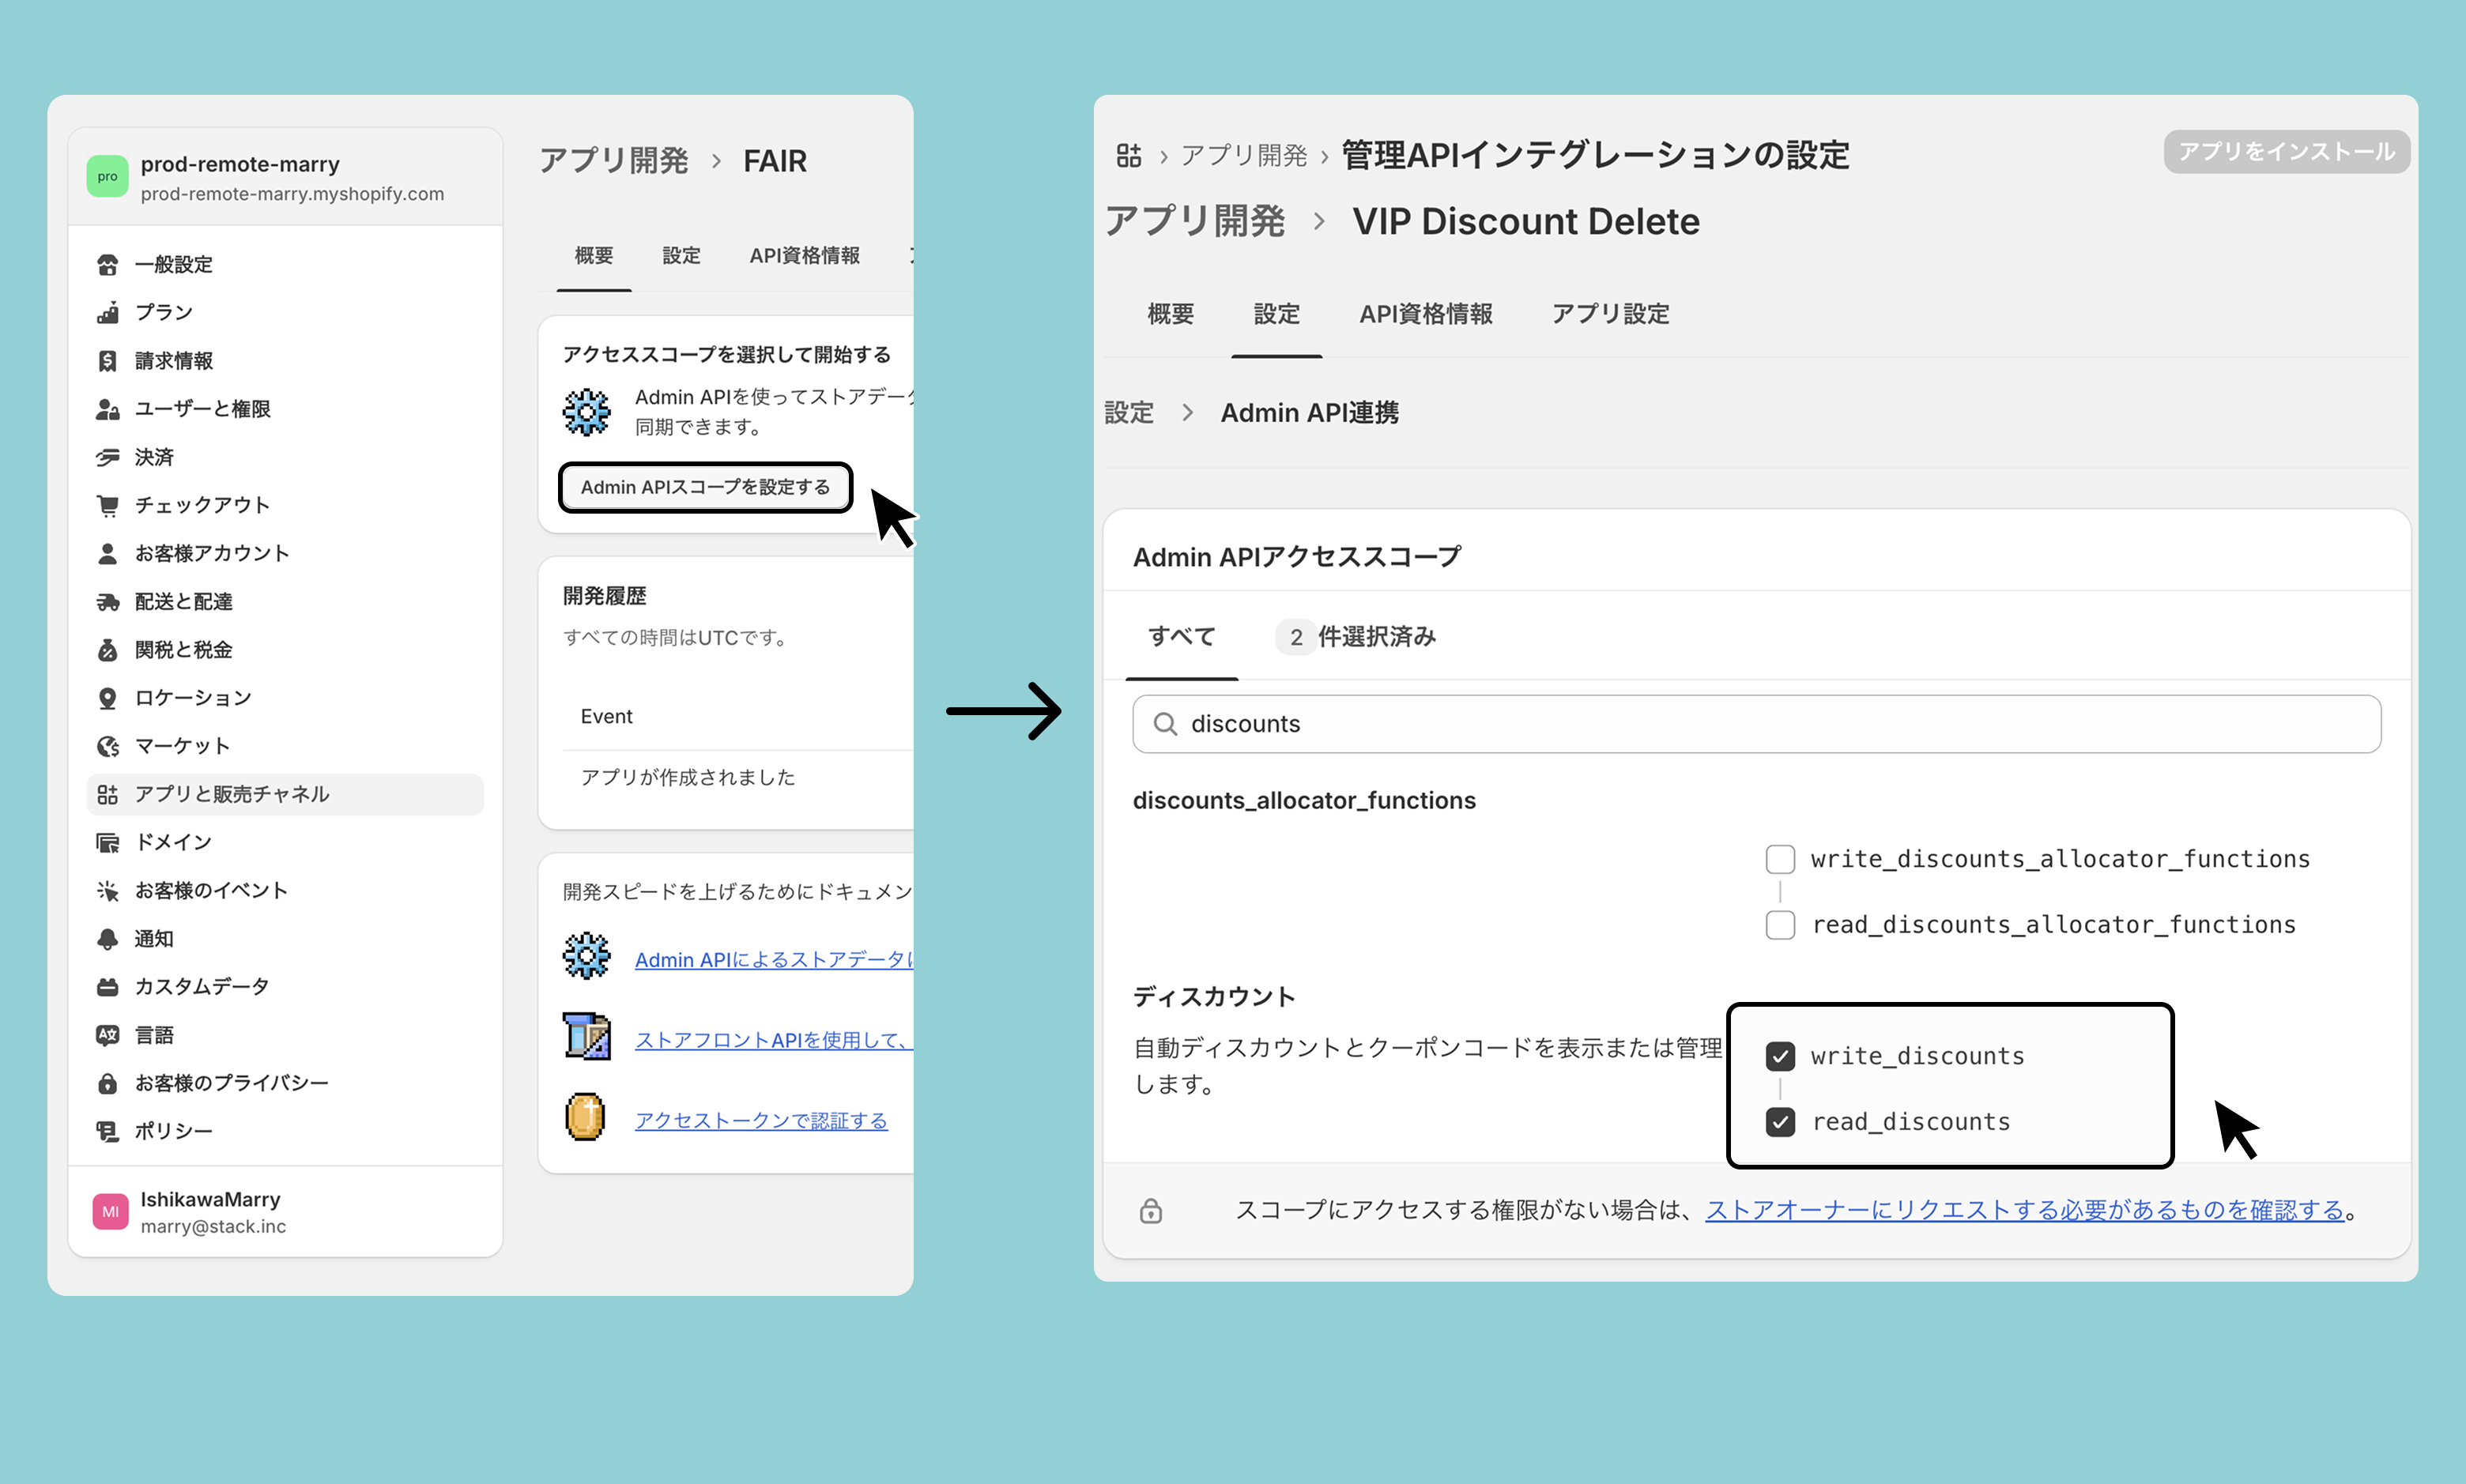Enable read_discounts_allocator_functions checkbox
The image size is (2466, 1484).
(1780, 925)
